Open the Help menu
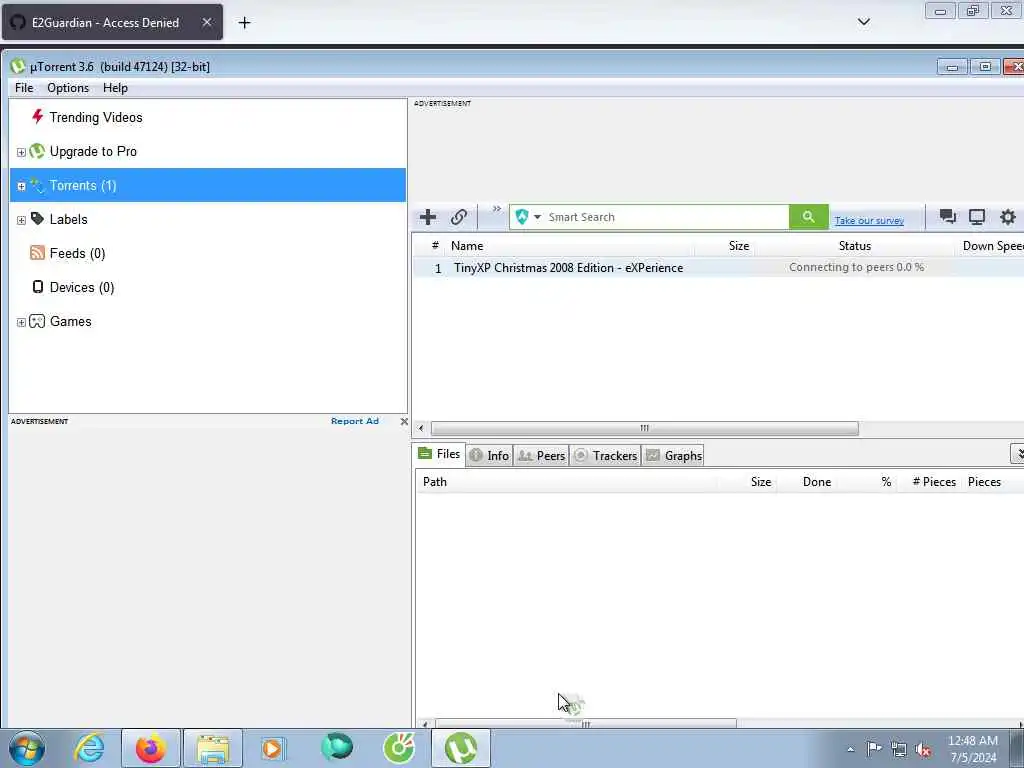The width and height of the screenshot is (1024, 768). pos(116,88)
